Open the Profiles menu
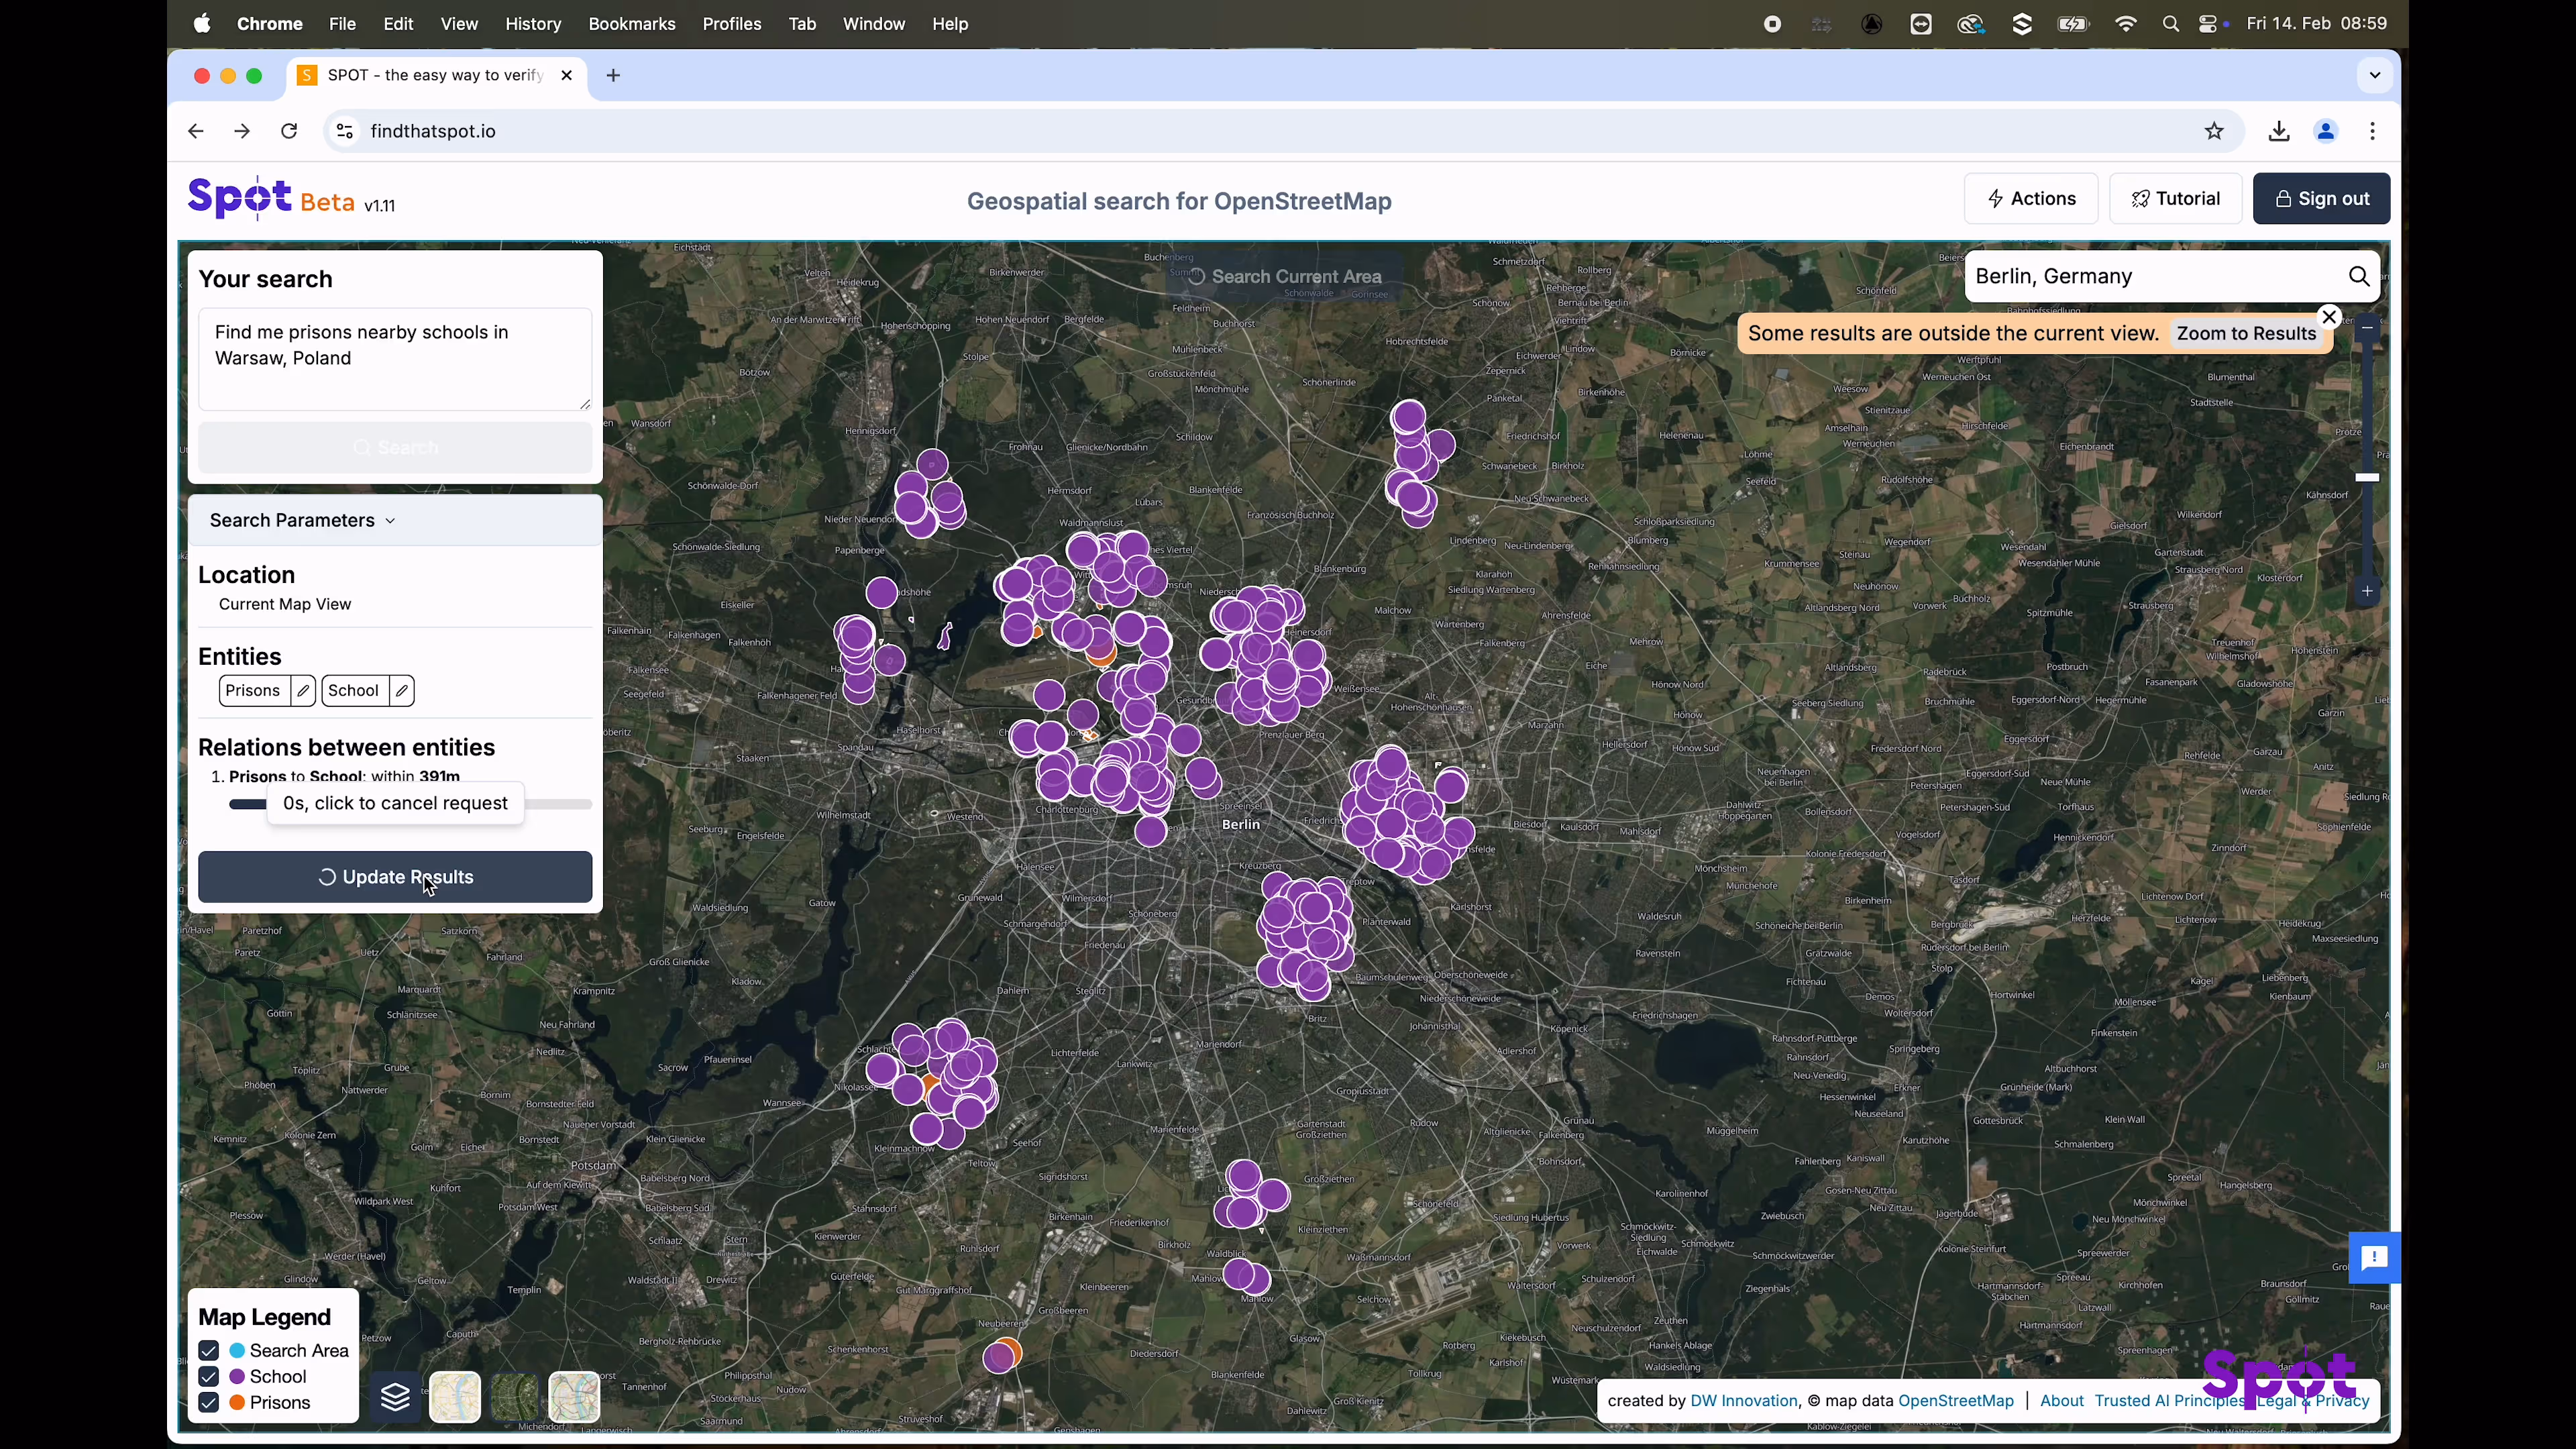 [731, 24]
